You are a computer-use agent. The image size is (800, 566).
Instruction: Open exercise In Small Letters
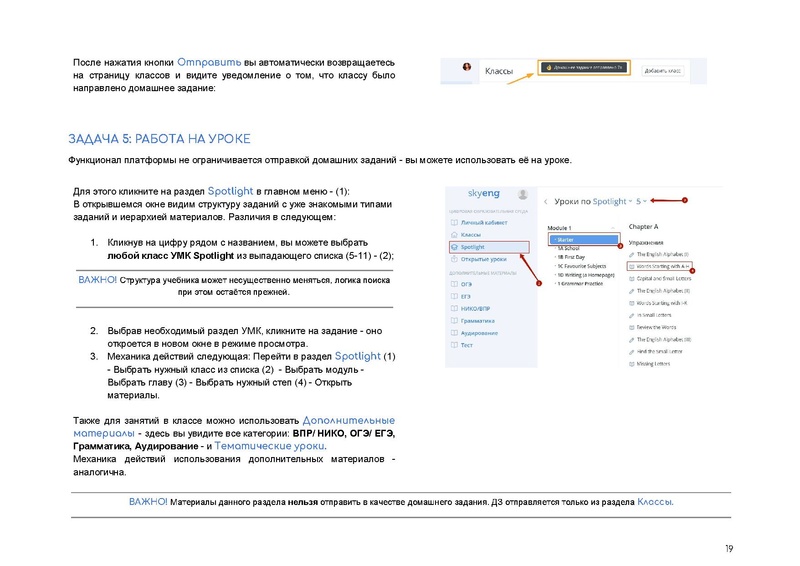[x=654, y=315]
